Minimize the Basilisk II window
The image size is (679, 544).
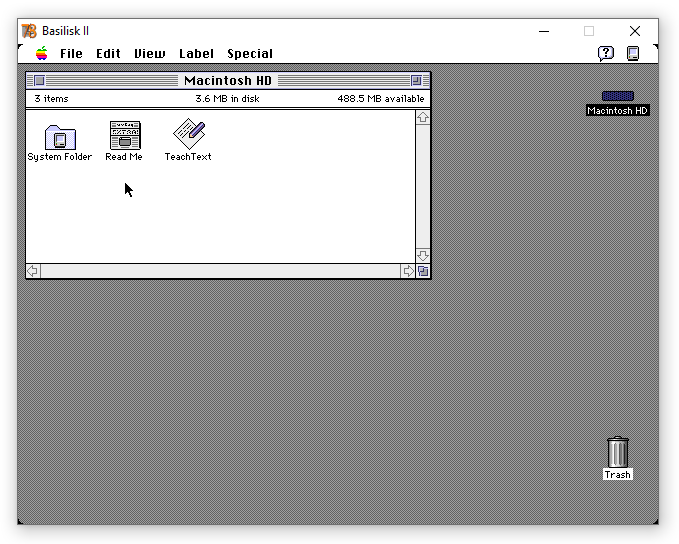tap(544, 31)
